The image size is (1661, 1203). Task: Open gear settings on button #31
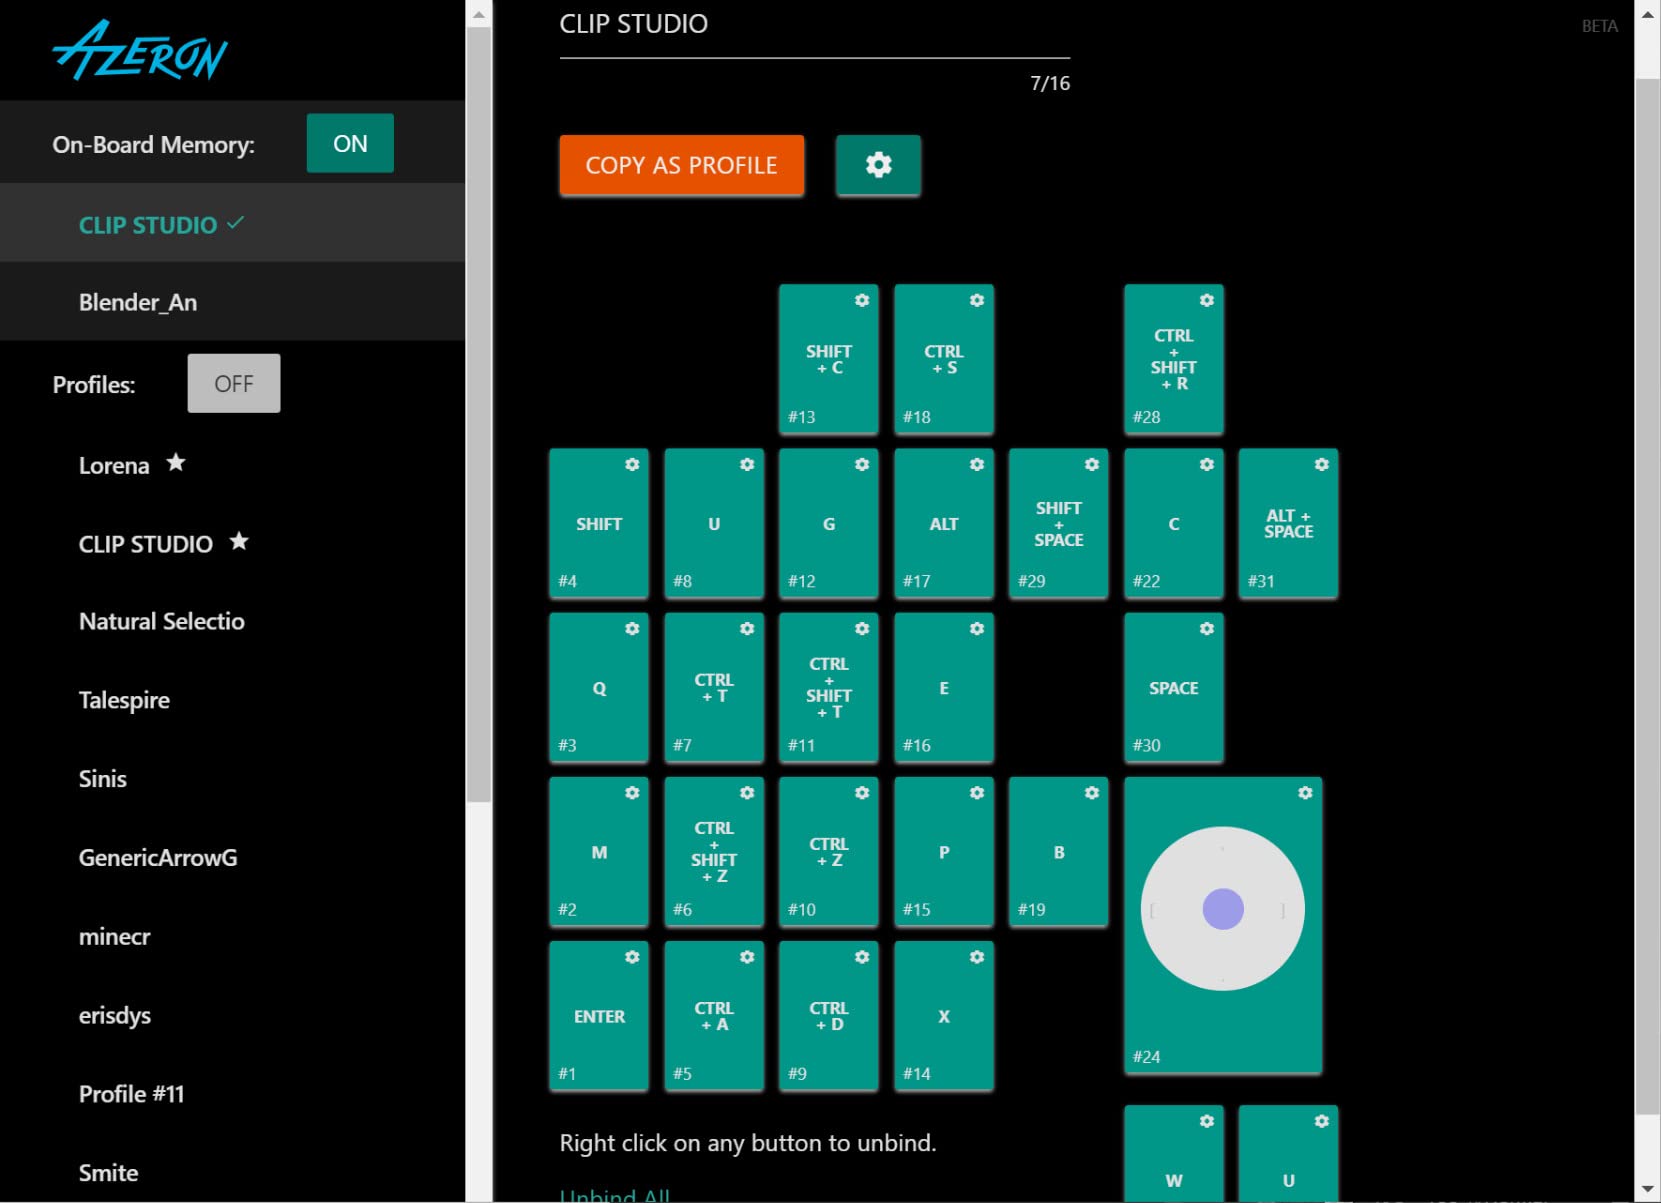tap(1322, 464)
